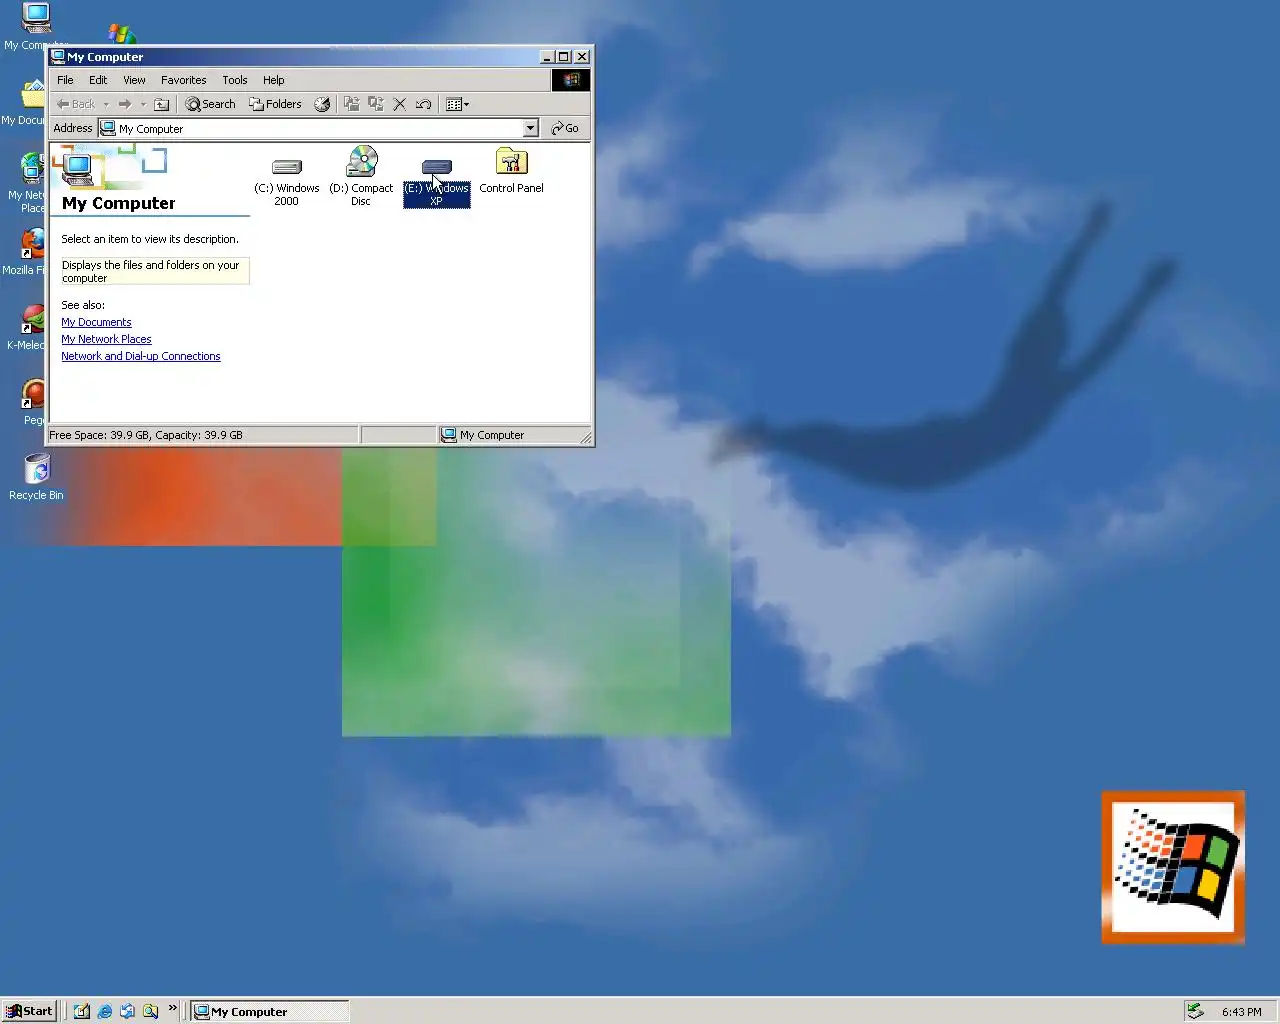
Task: Open the Favorites menu
Action: click(x=183, y=80)
